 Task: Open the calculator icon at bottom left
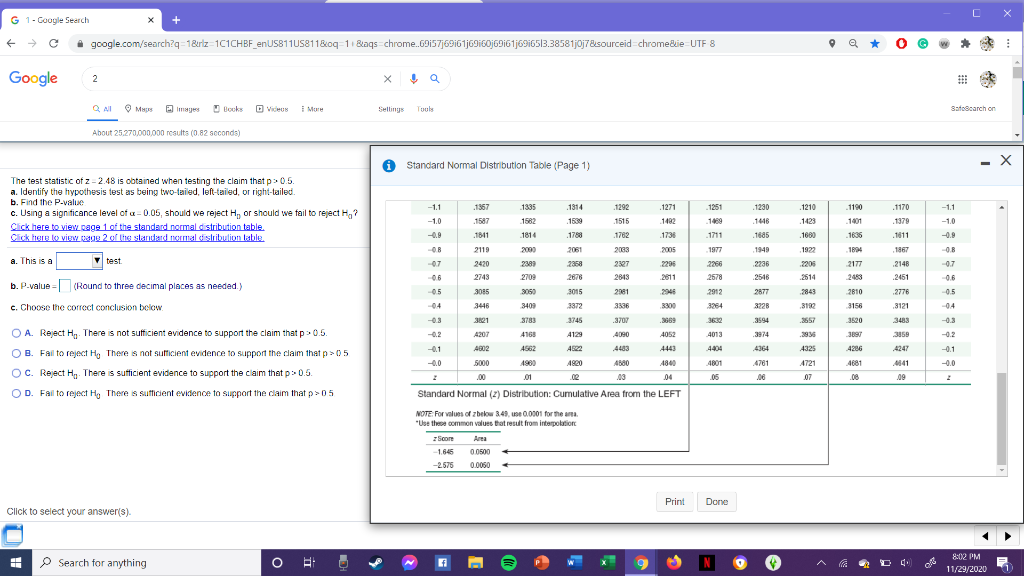[12, 535]
